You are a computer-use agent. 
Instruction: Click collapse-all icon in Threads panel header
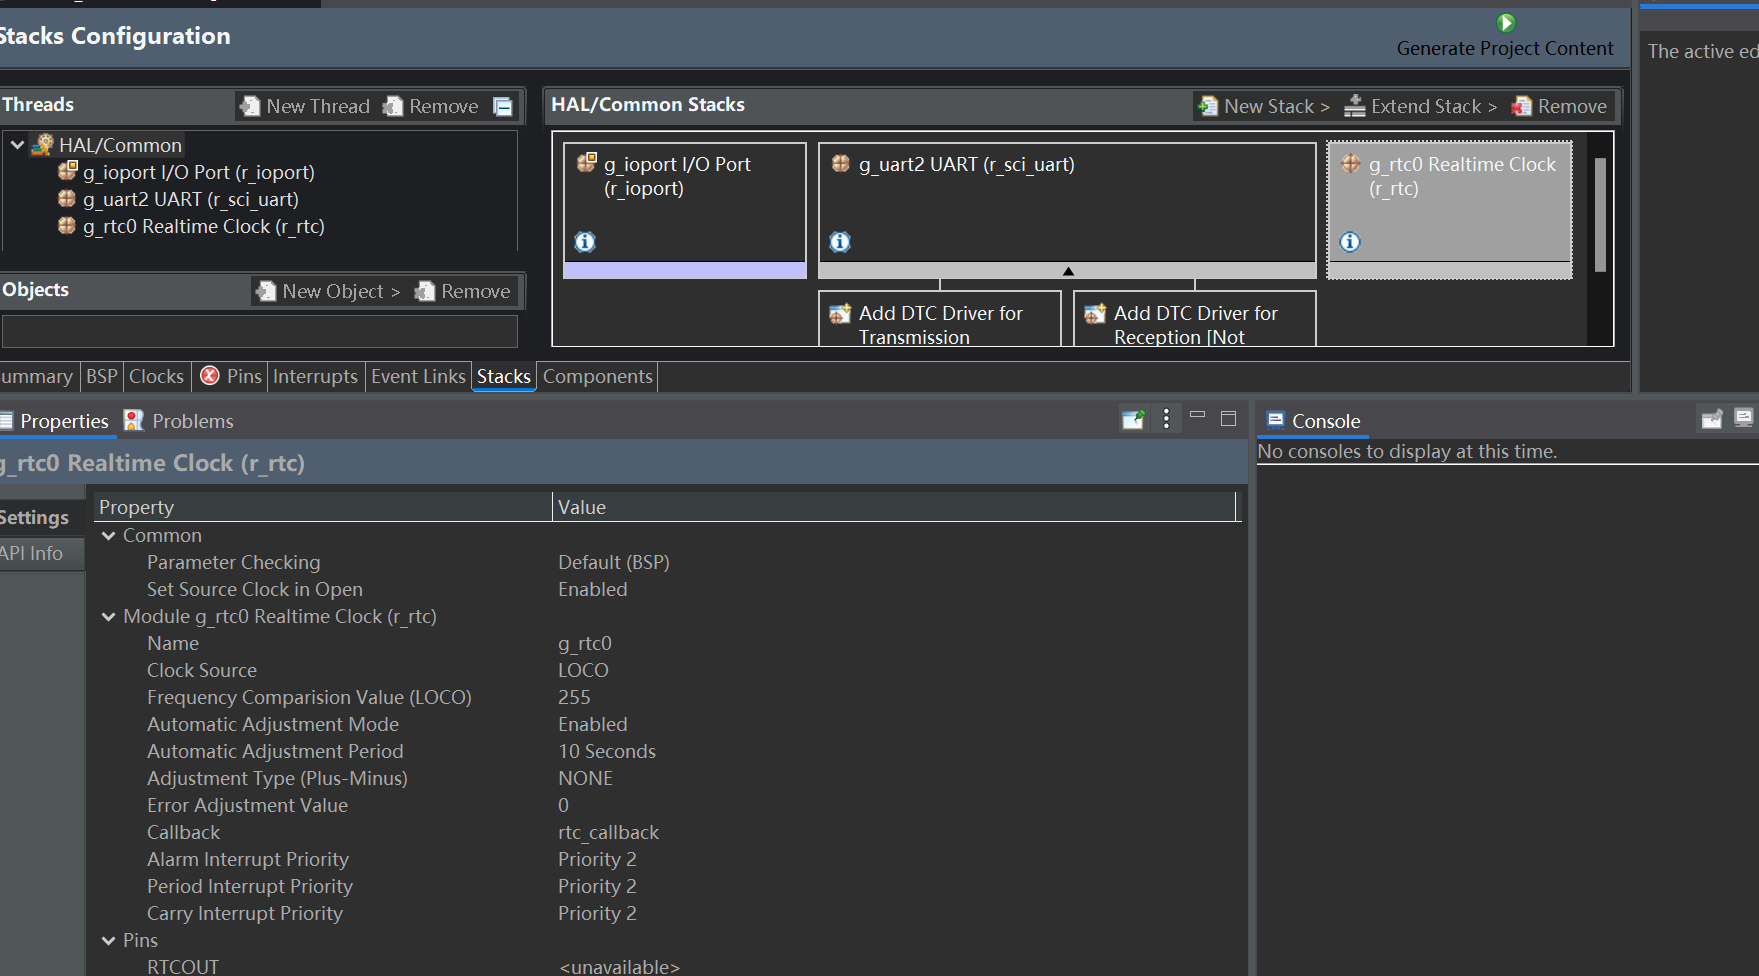(x=503, y=107)
